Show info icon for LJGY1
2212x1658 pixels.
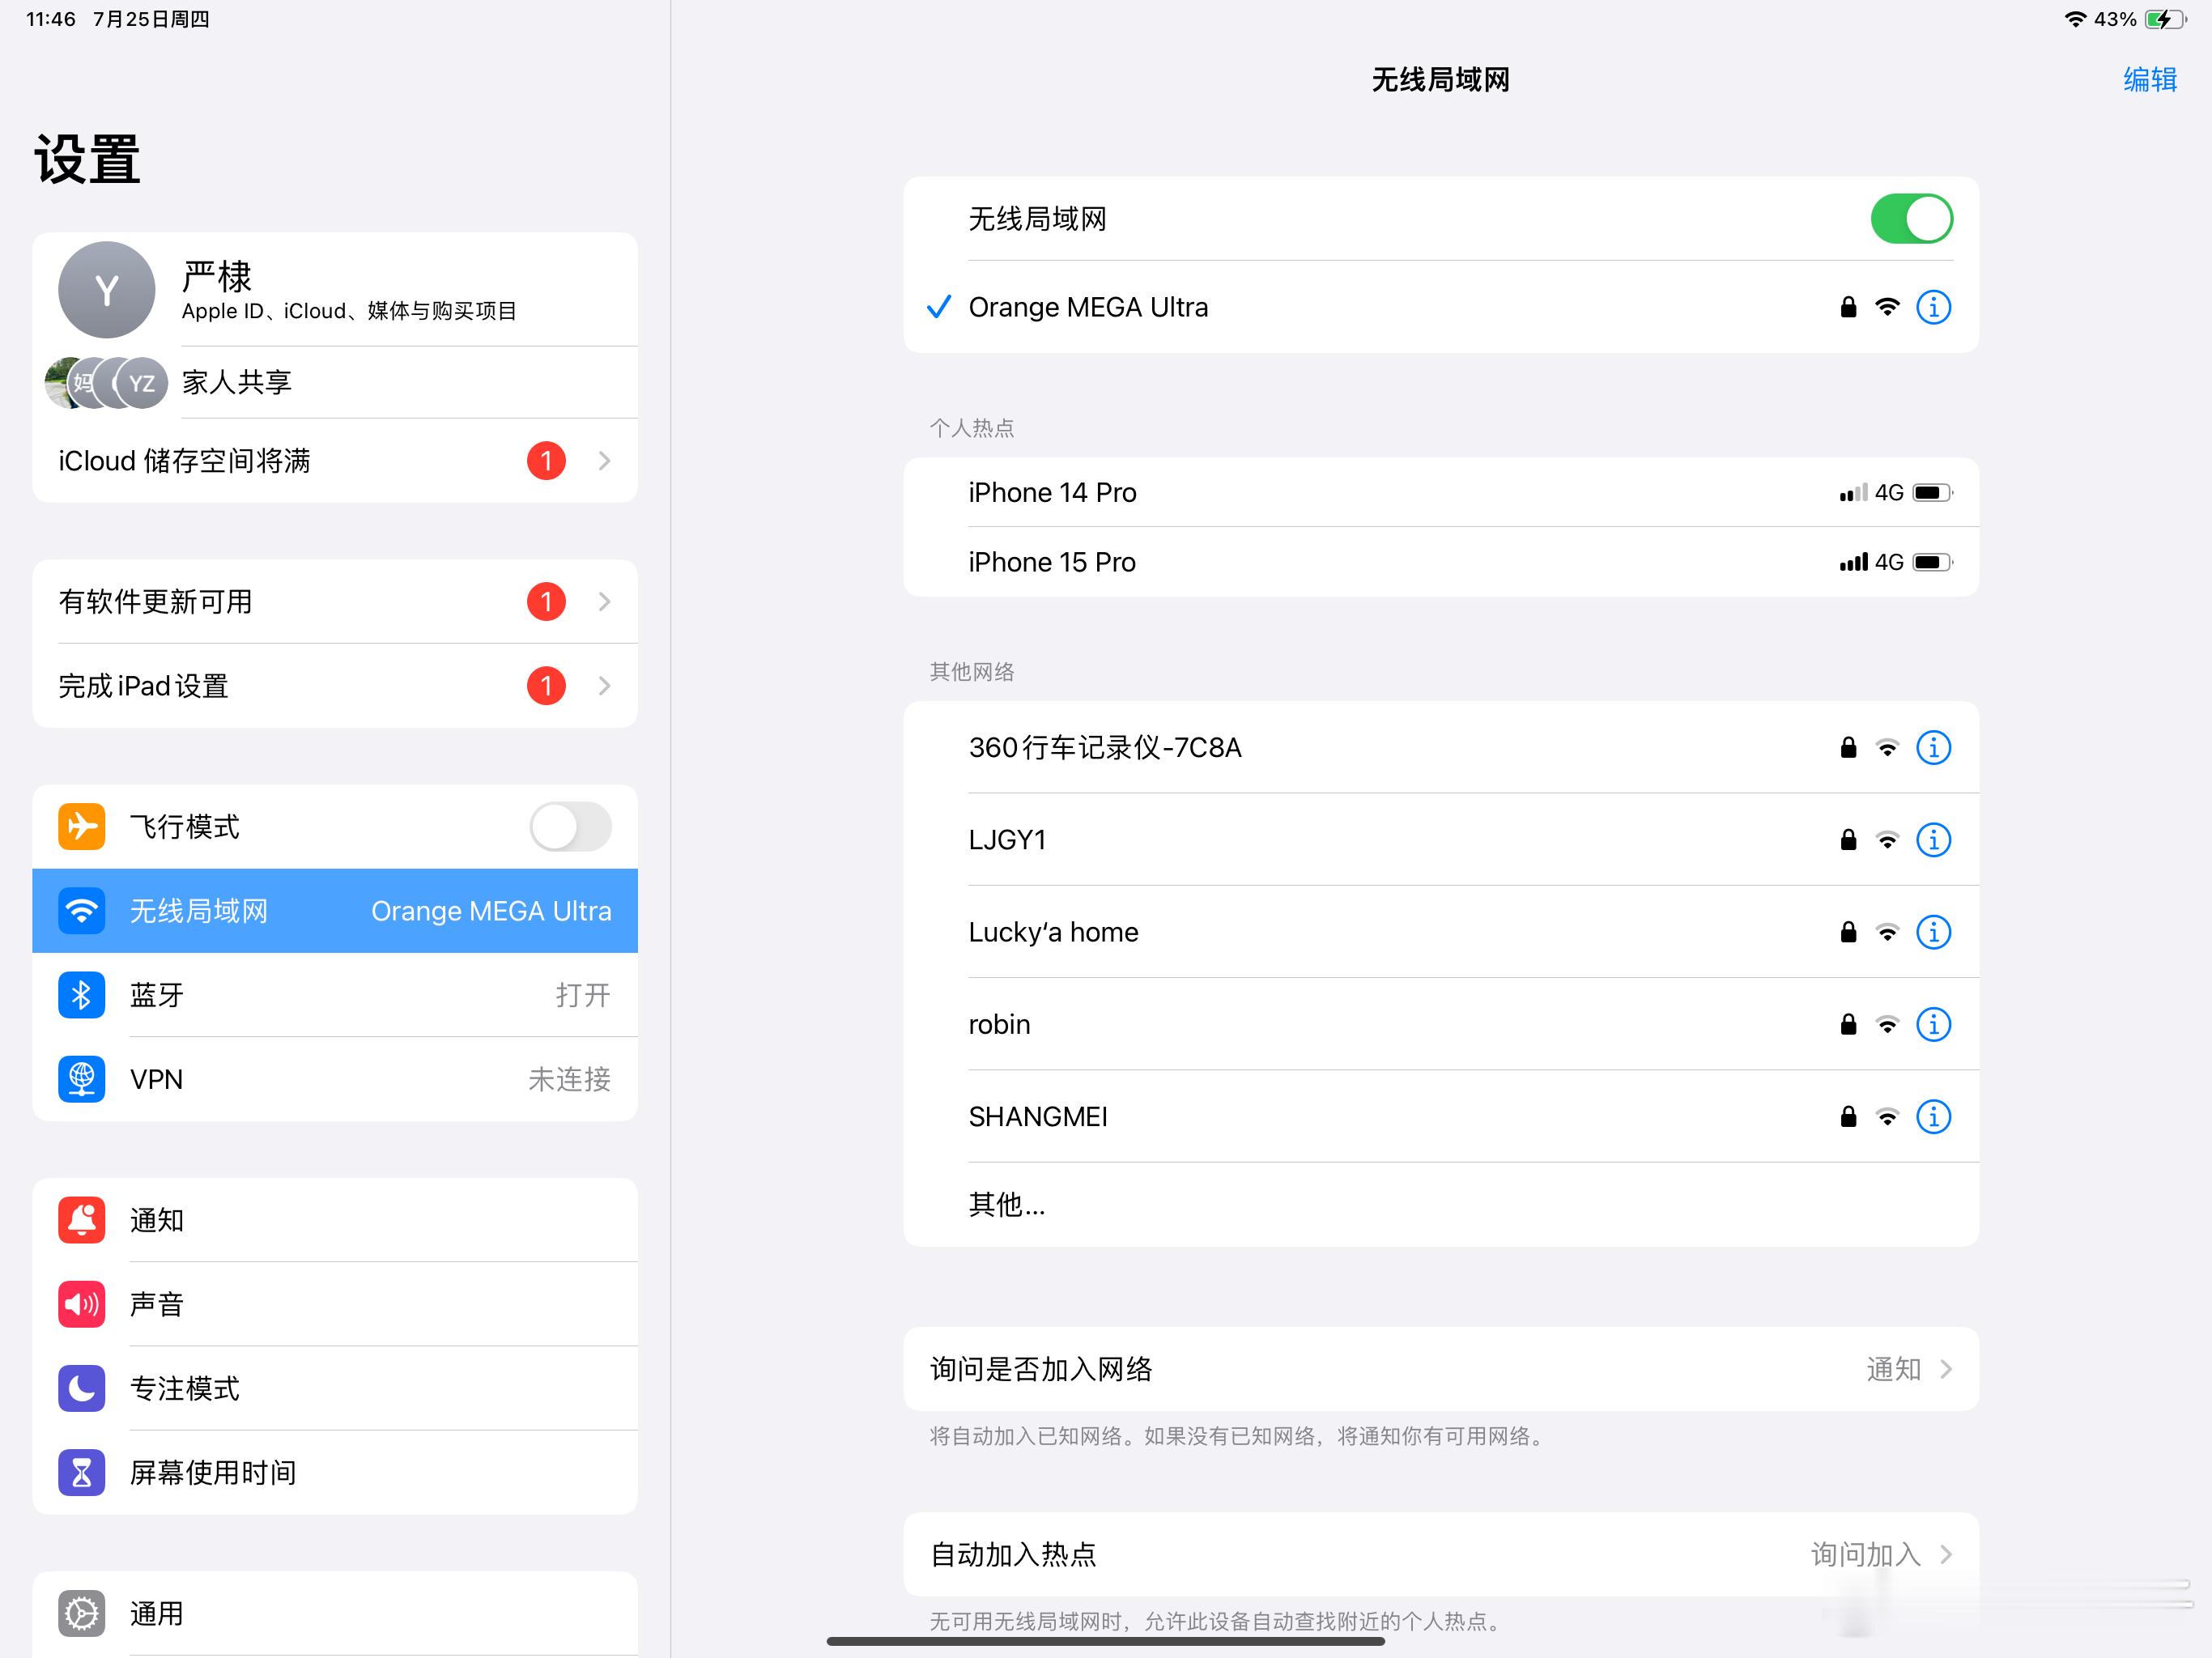tap(1932, 839)
